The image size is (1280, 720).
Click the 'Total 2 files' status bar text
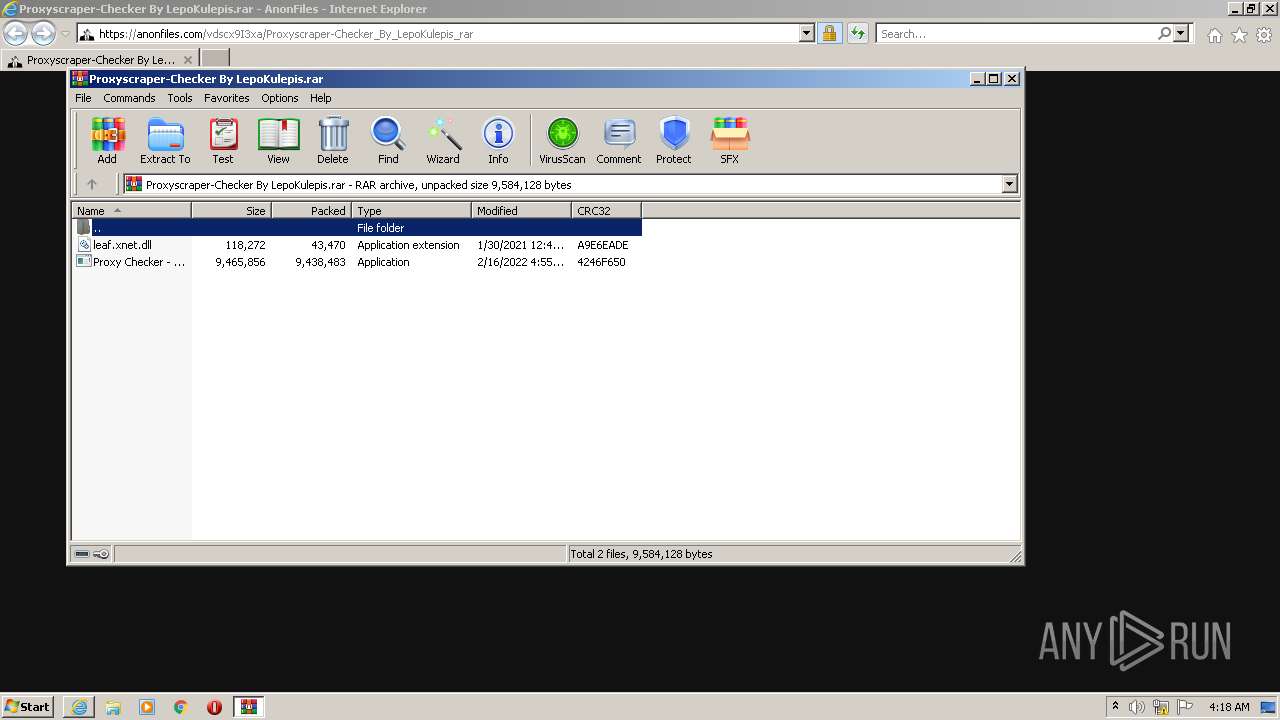point(641,553)
